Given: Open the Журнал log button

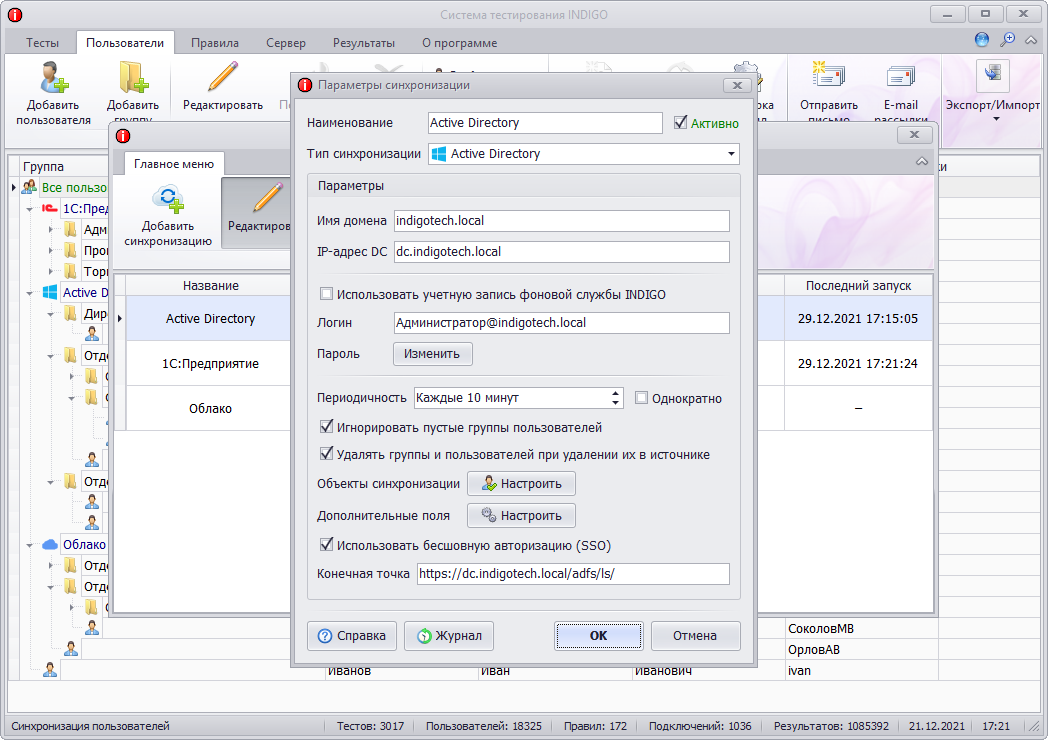Looking at the screenshot, I should click(448, 636).
